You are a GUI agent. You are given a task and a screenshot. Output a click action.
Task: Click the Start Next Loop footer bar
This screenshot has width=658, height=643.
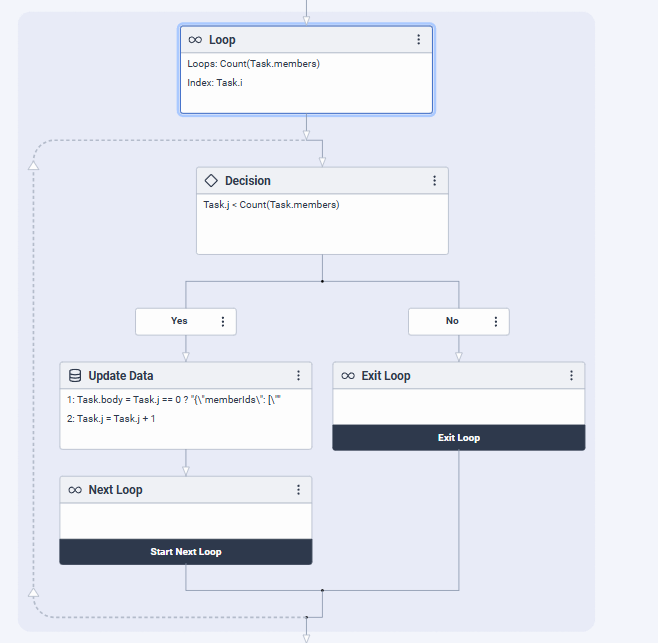coord(186,552)
